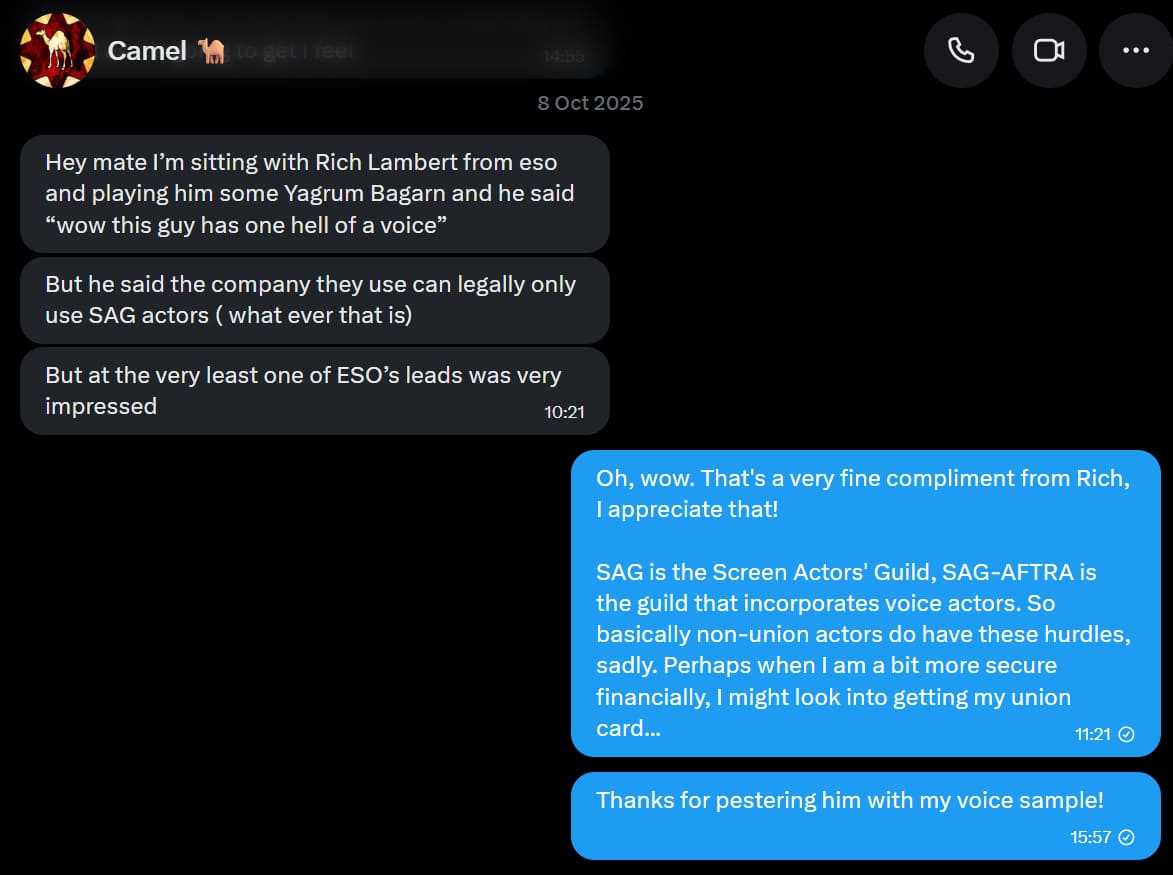The width and height of the screenshot is (1173, 875).
Task: Select the message mentioning Rich Lambert from eso
Action: (x=310, y=193)
